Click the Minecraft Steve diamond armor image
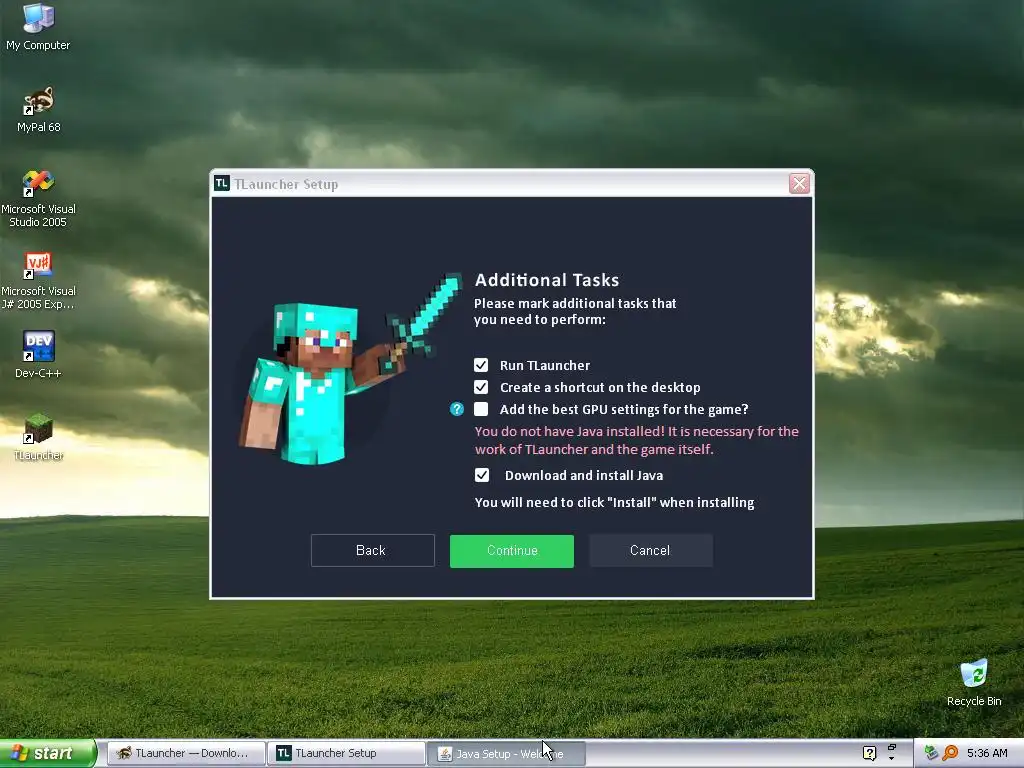This screenshot has width=1024, height=768. point(351,369)
